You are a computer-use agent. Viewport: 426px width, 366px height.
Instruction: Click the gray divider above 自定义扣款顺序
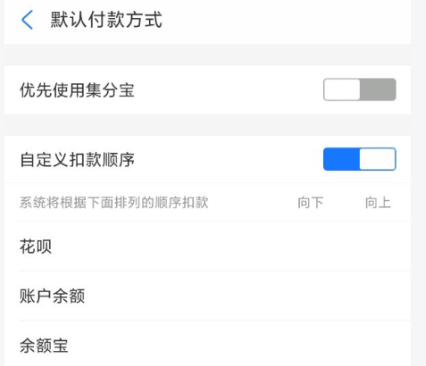pyautogui.click(x=207, y=125)
